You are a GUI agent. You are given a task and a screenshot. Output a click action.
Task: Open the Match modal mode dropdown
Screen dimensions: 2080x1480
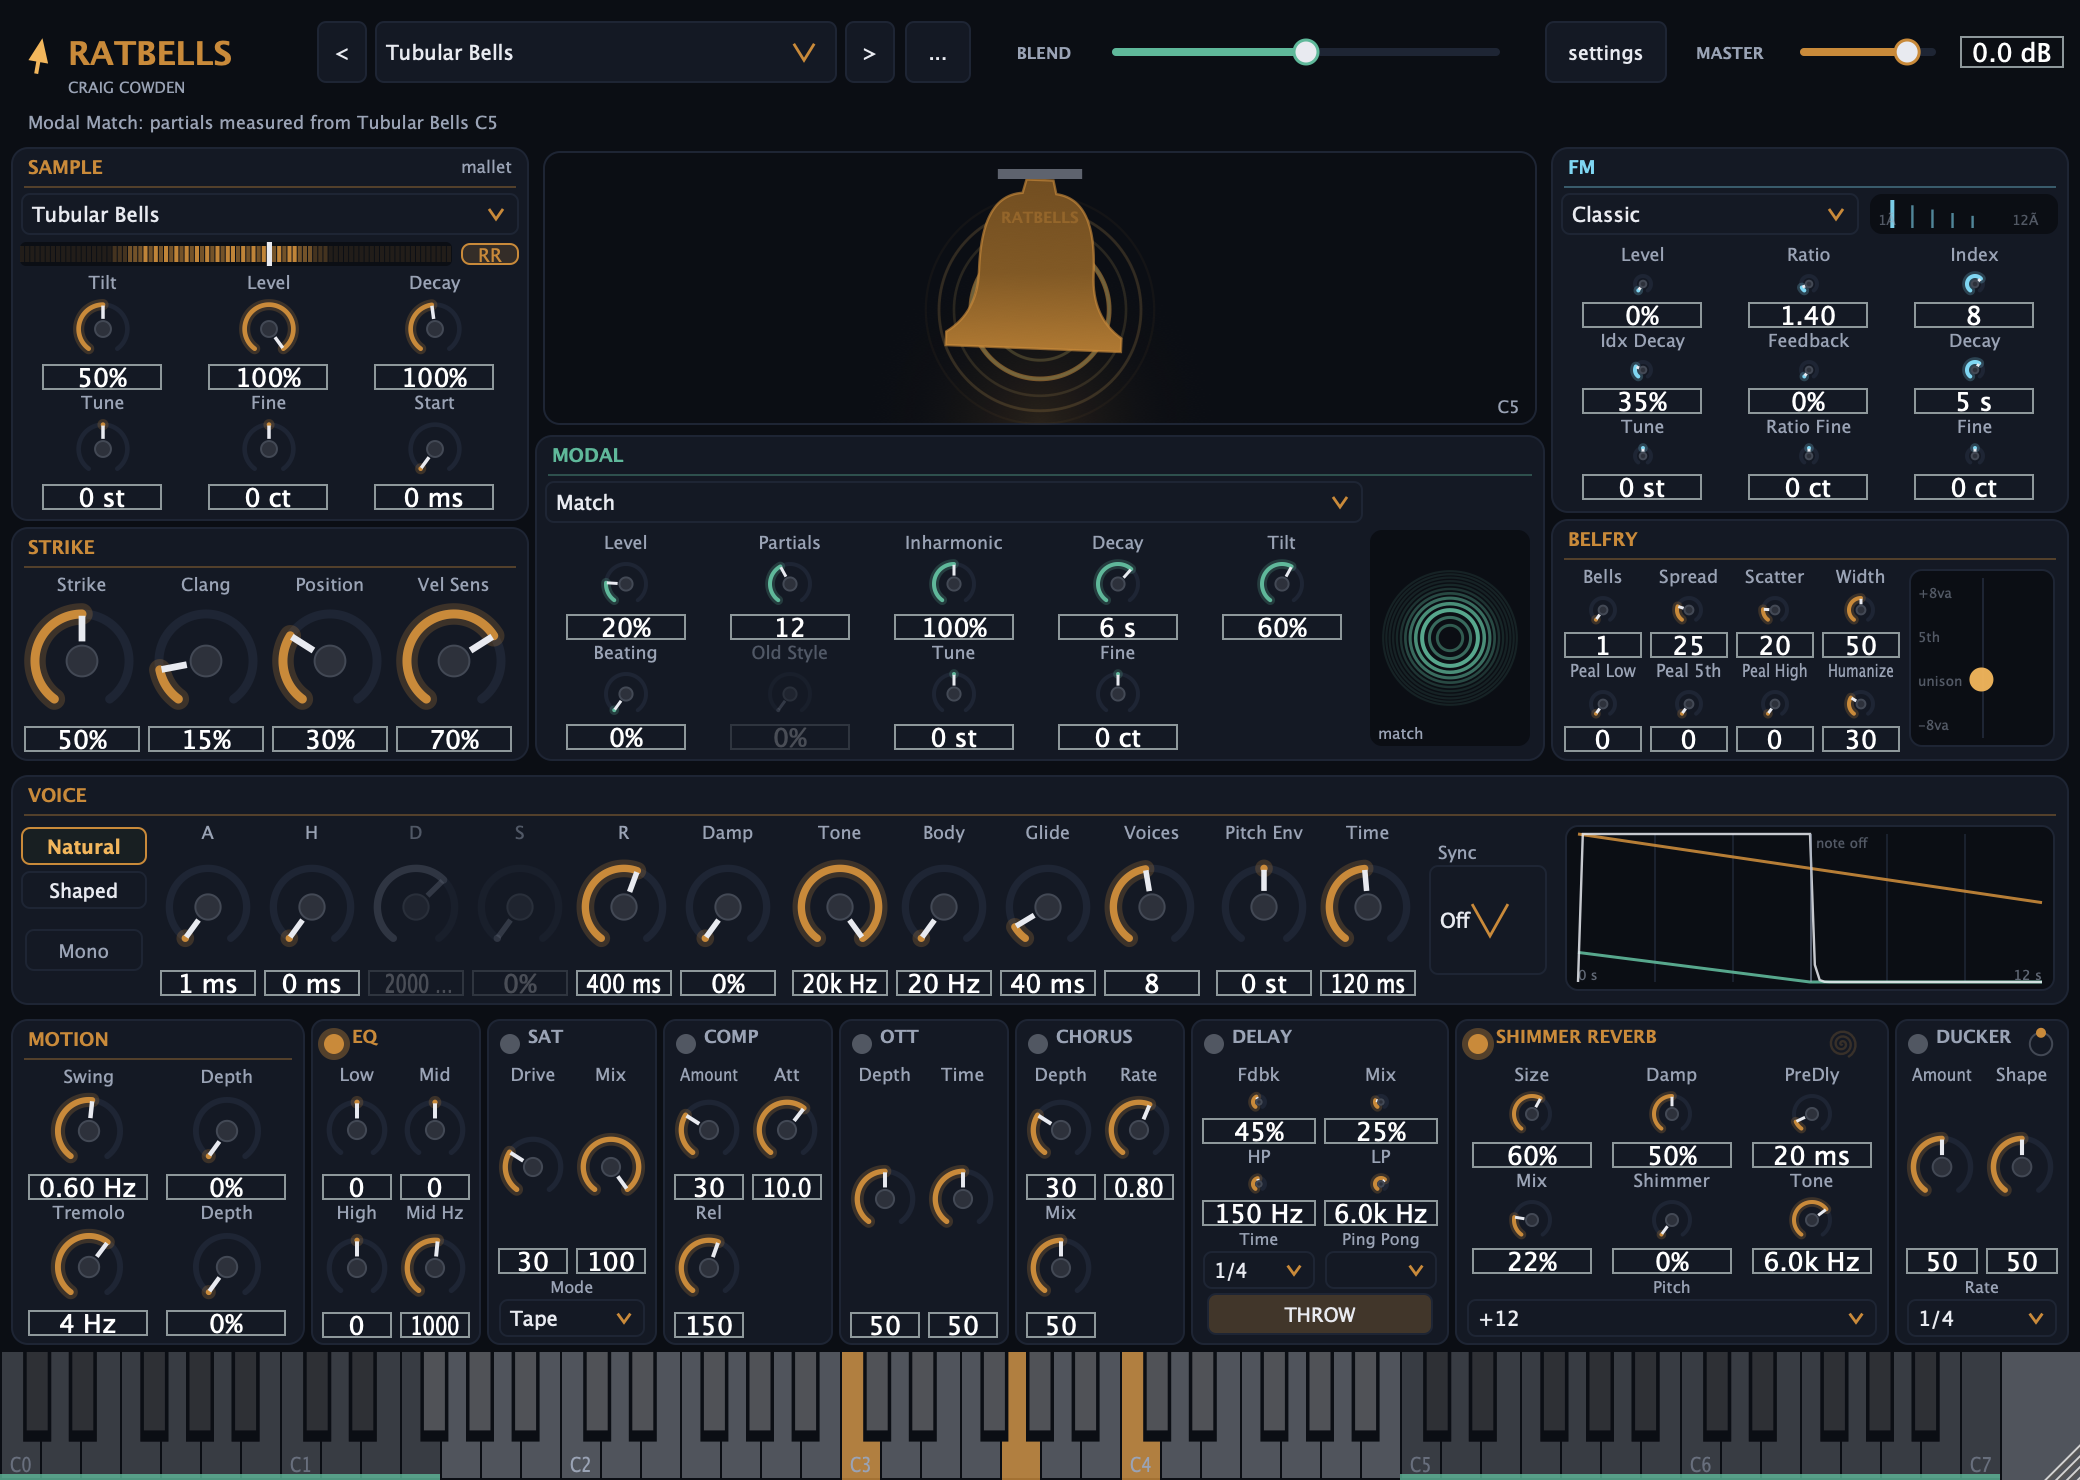point(953,502)
